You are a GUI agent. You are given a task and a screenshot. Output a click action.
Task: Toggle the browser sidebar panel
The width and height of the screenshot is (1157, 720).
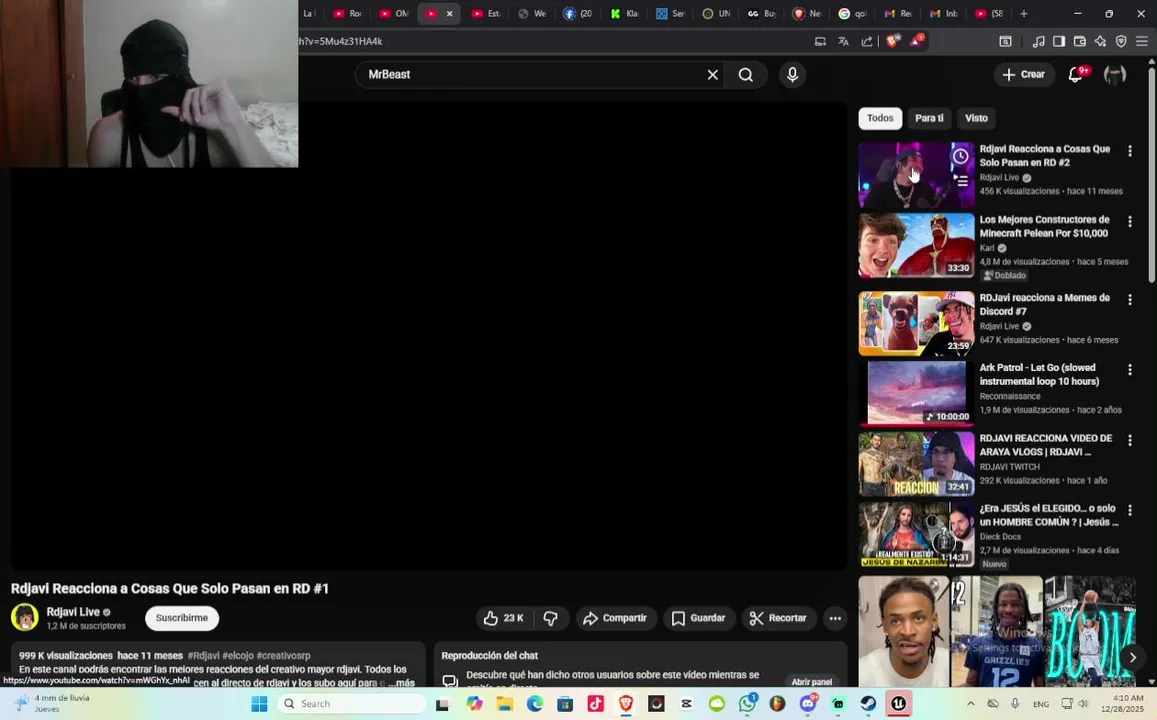1059,41
